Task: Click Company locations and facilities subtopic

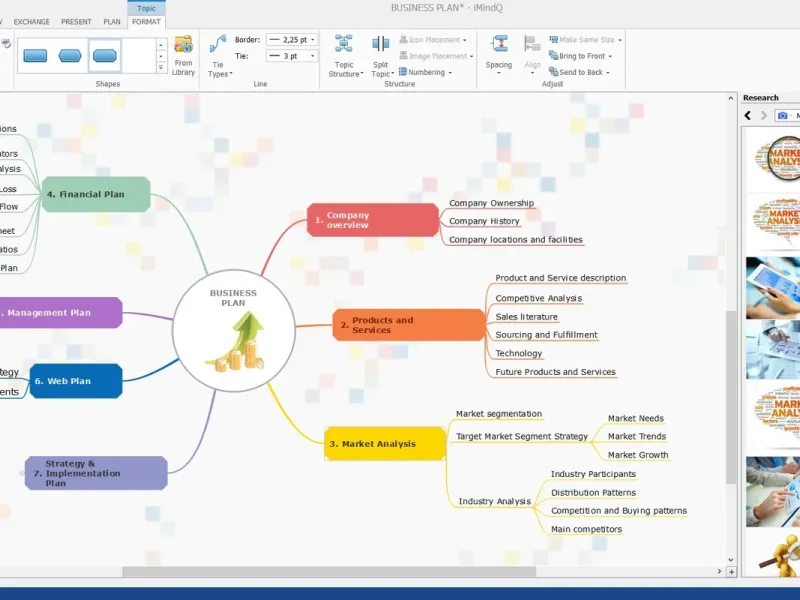Action: (516, 240)
